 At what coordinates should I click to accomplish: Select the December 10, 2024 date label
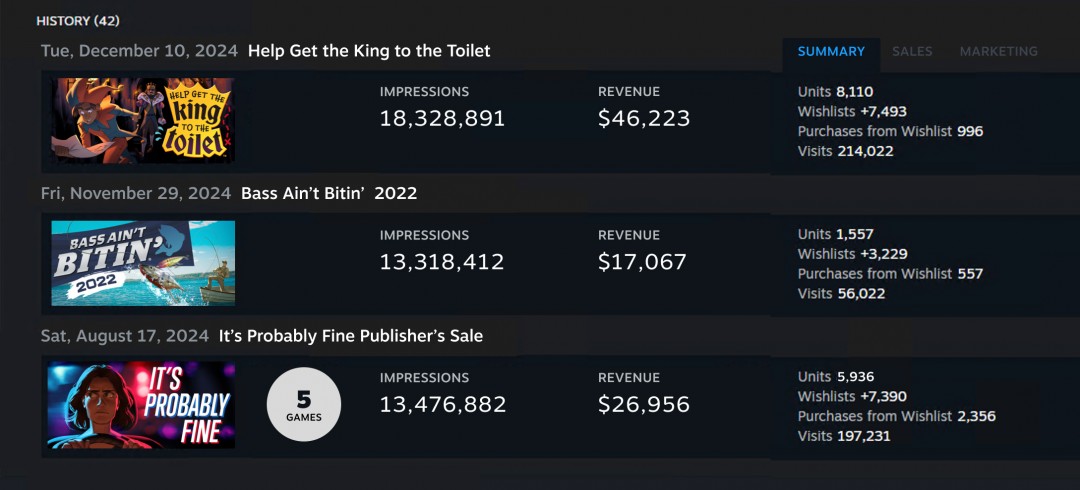click(139, 51)
